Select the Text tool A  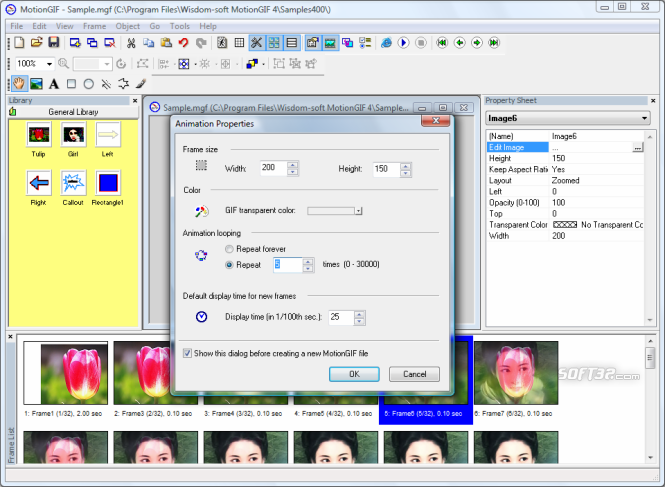[x=53, y=84]
